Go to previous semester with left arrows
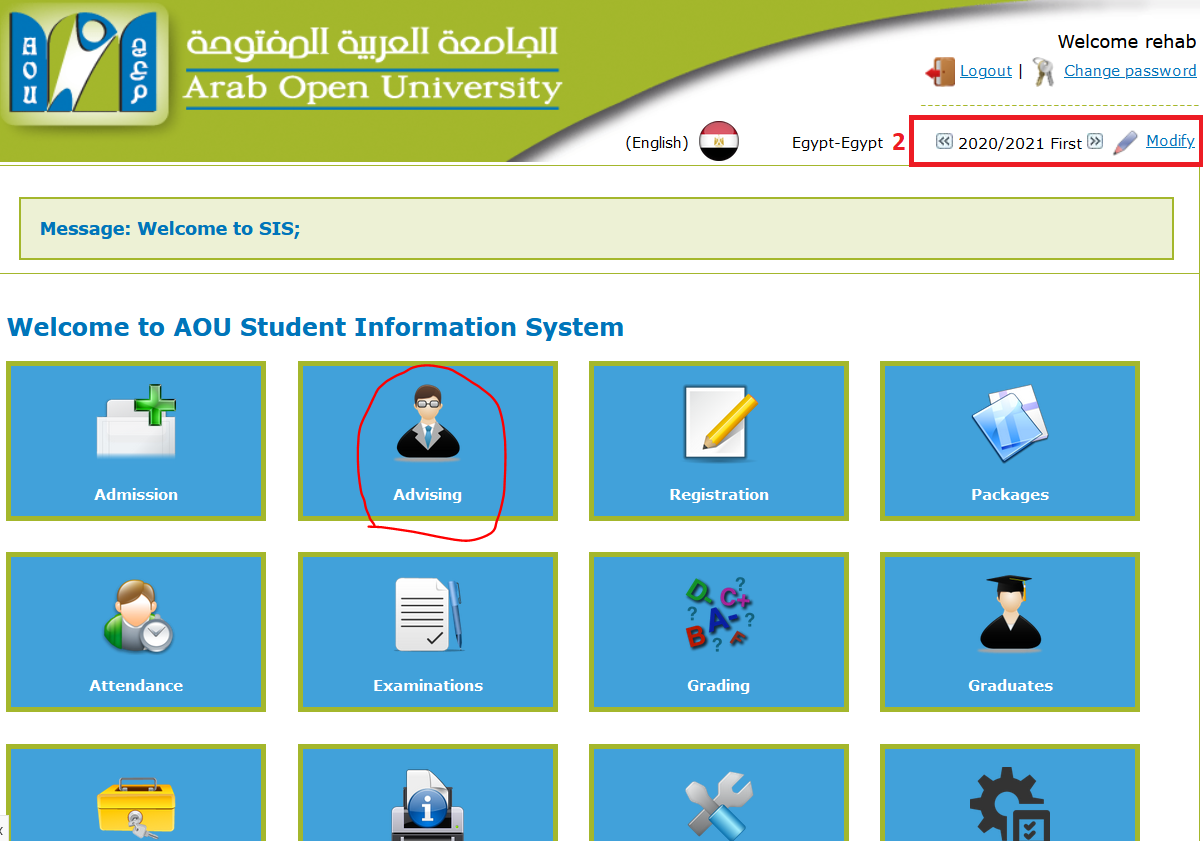 tap(944, 141)
